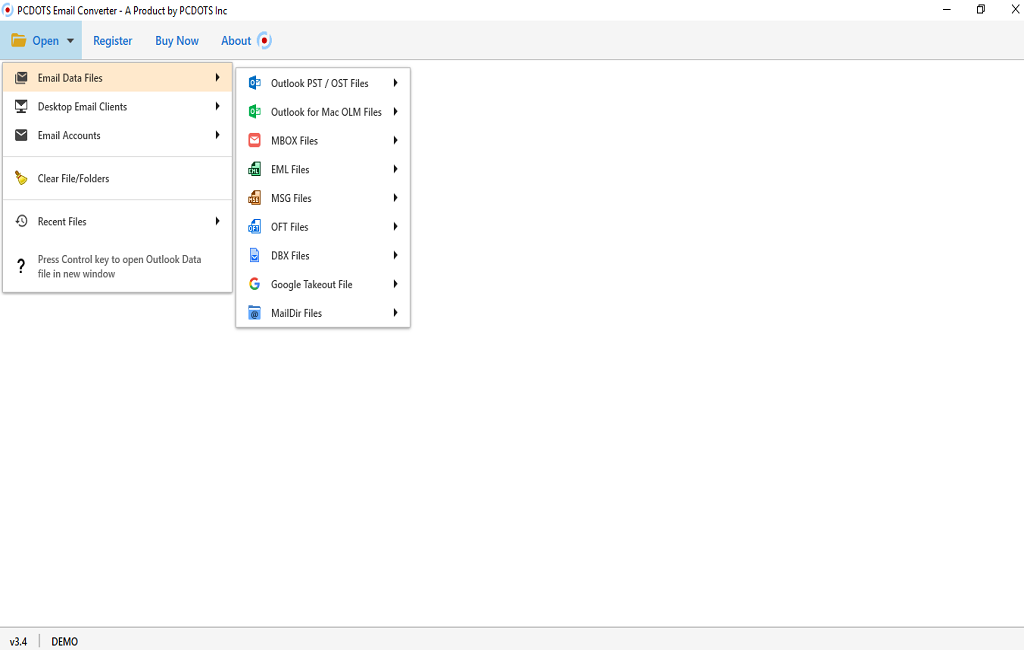The height and width of the screenshot is (650, 1024).
Task: Click the DBX Files icon
Action: [x=255, y=255]
